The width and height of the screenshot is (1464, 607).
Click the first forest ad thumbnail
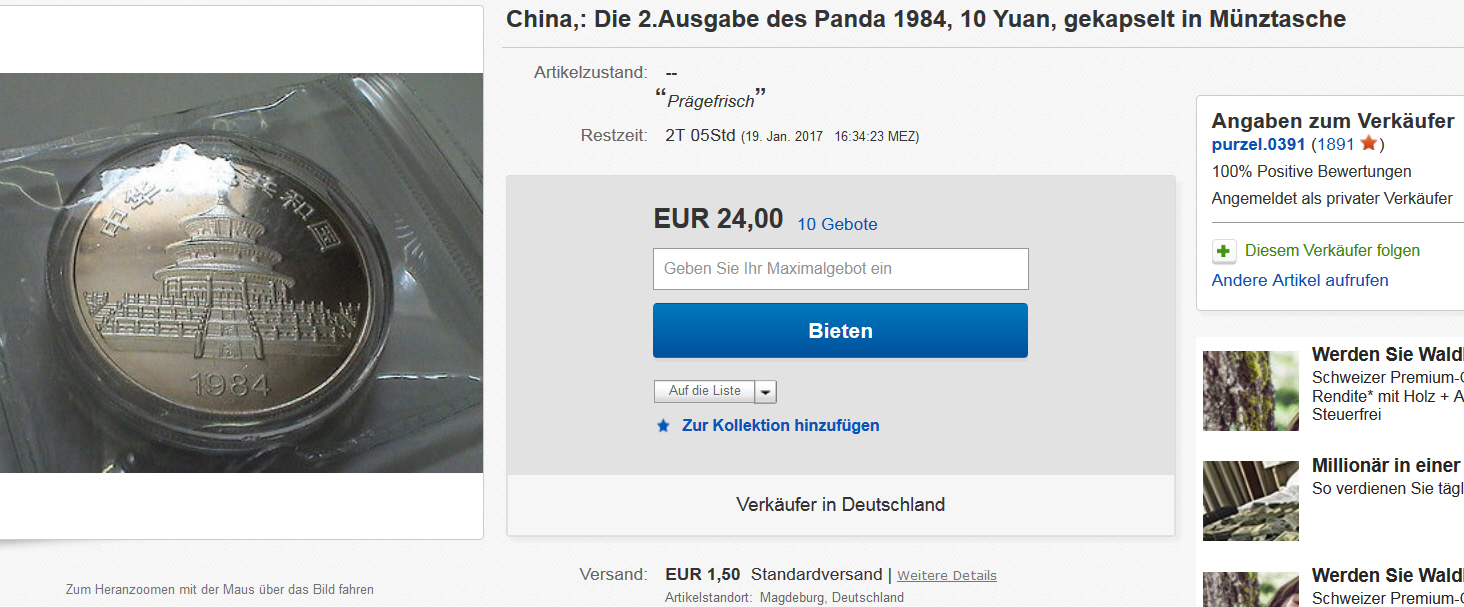click(x=1250, y=391)
